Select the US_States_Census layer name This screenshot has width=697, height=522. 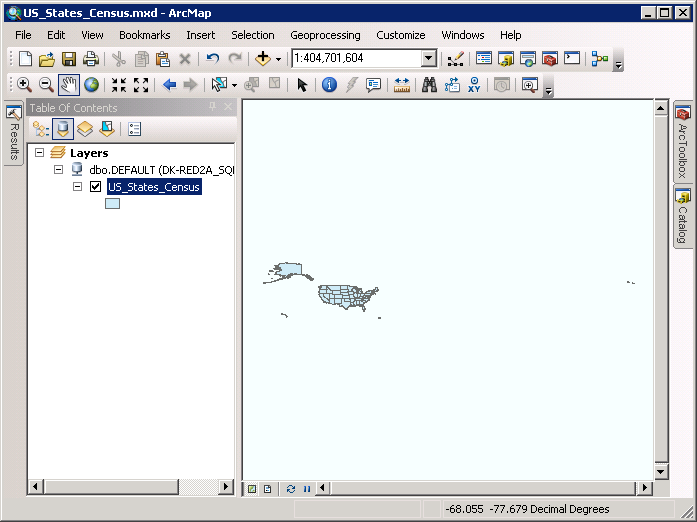pos(154,187)
